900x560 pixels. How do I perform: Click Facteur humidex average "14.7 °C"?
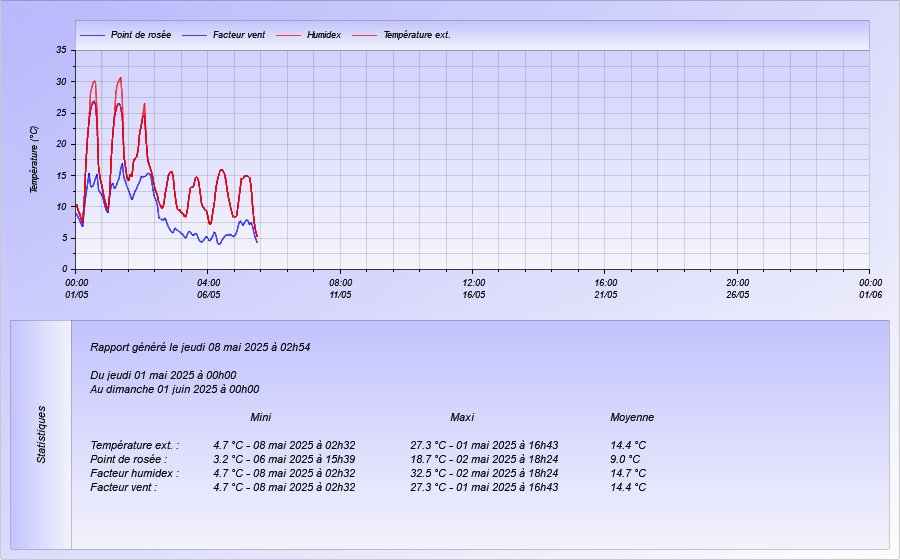click(628, 473)
